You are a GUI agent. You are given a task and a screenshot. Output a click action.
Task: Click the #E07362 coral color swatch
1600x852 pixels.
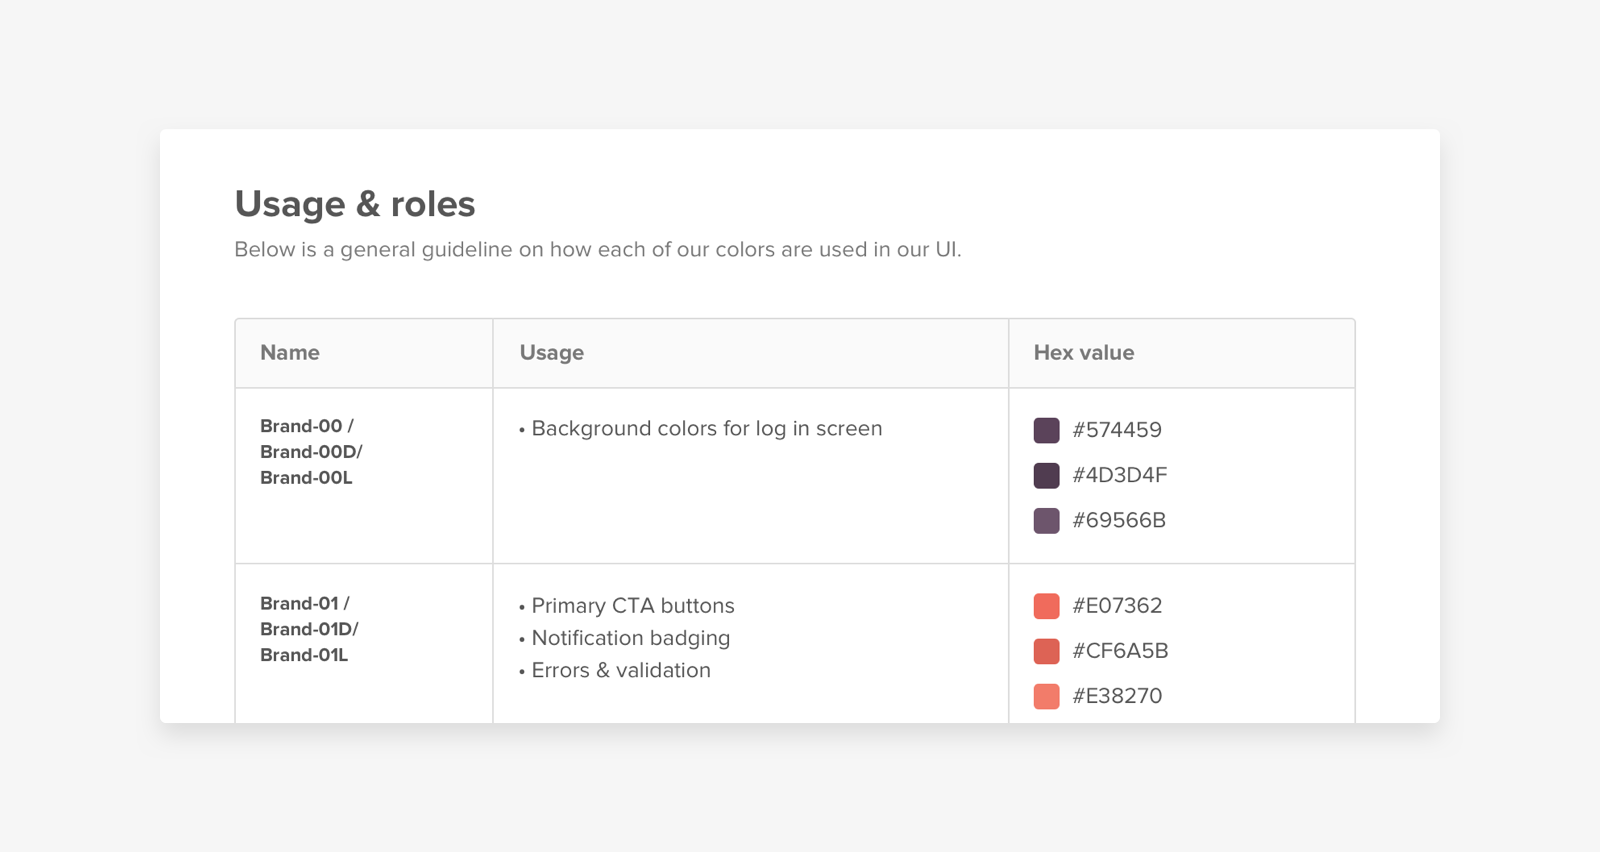1046,606
